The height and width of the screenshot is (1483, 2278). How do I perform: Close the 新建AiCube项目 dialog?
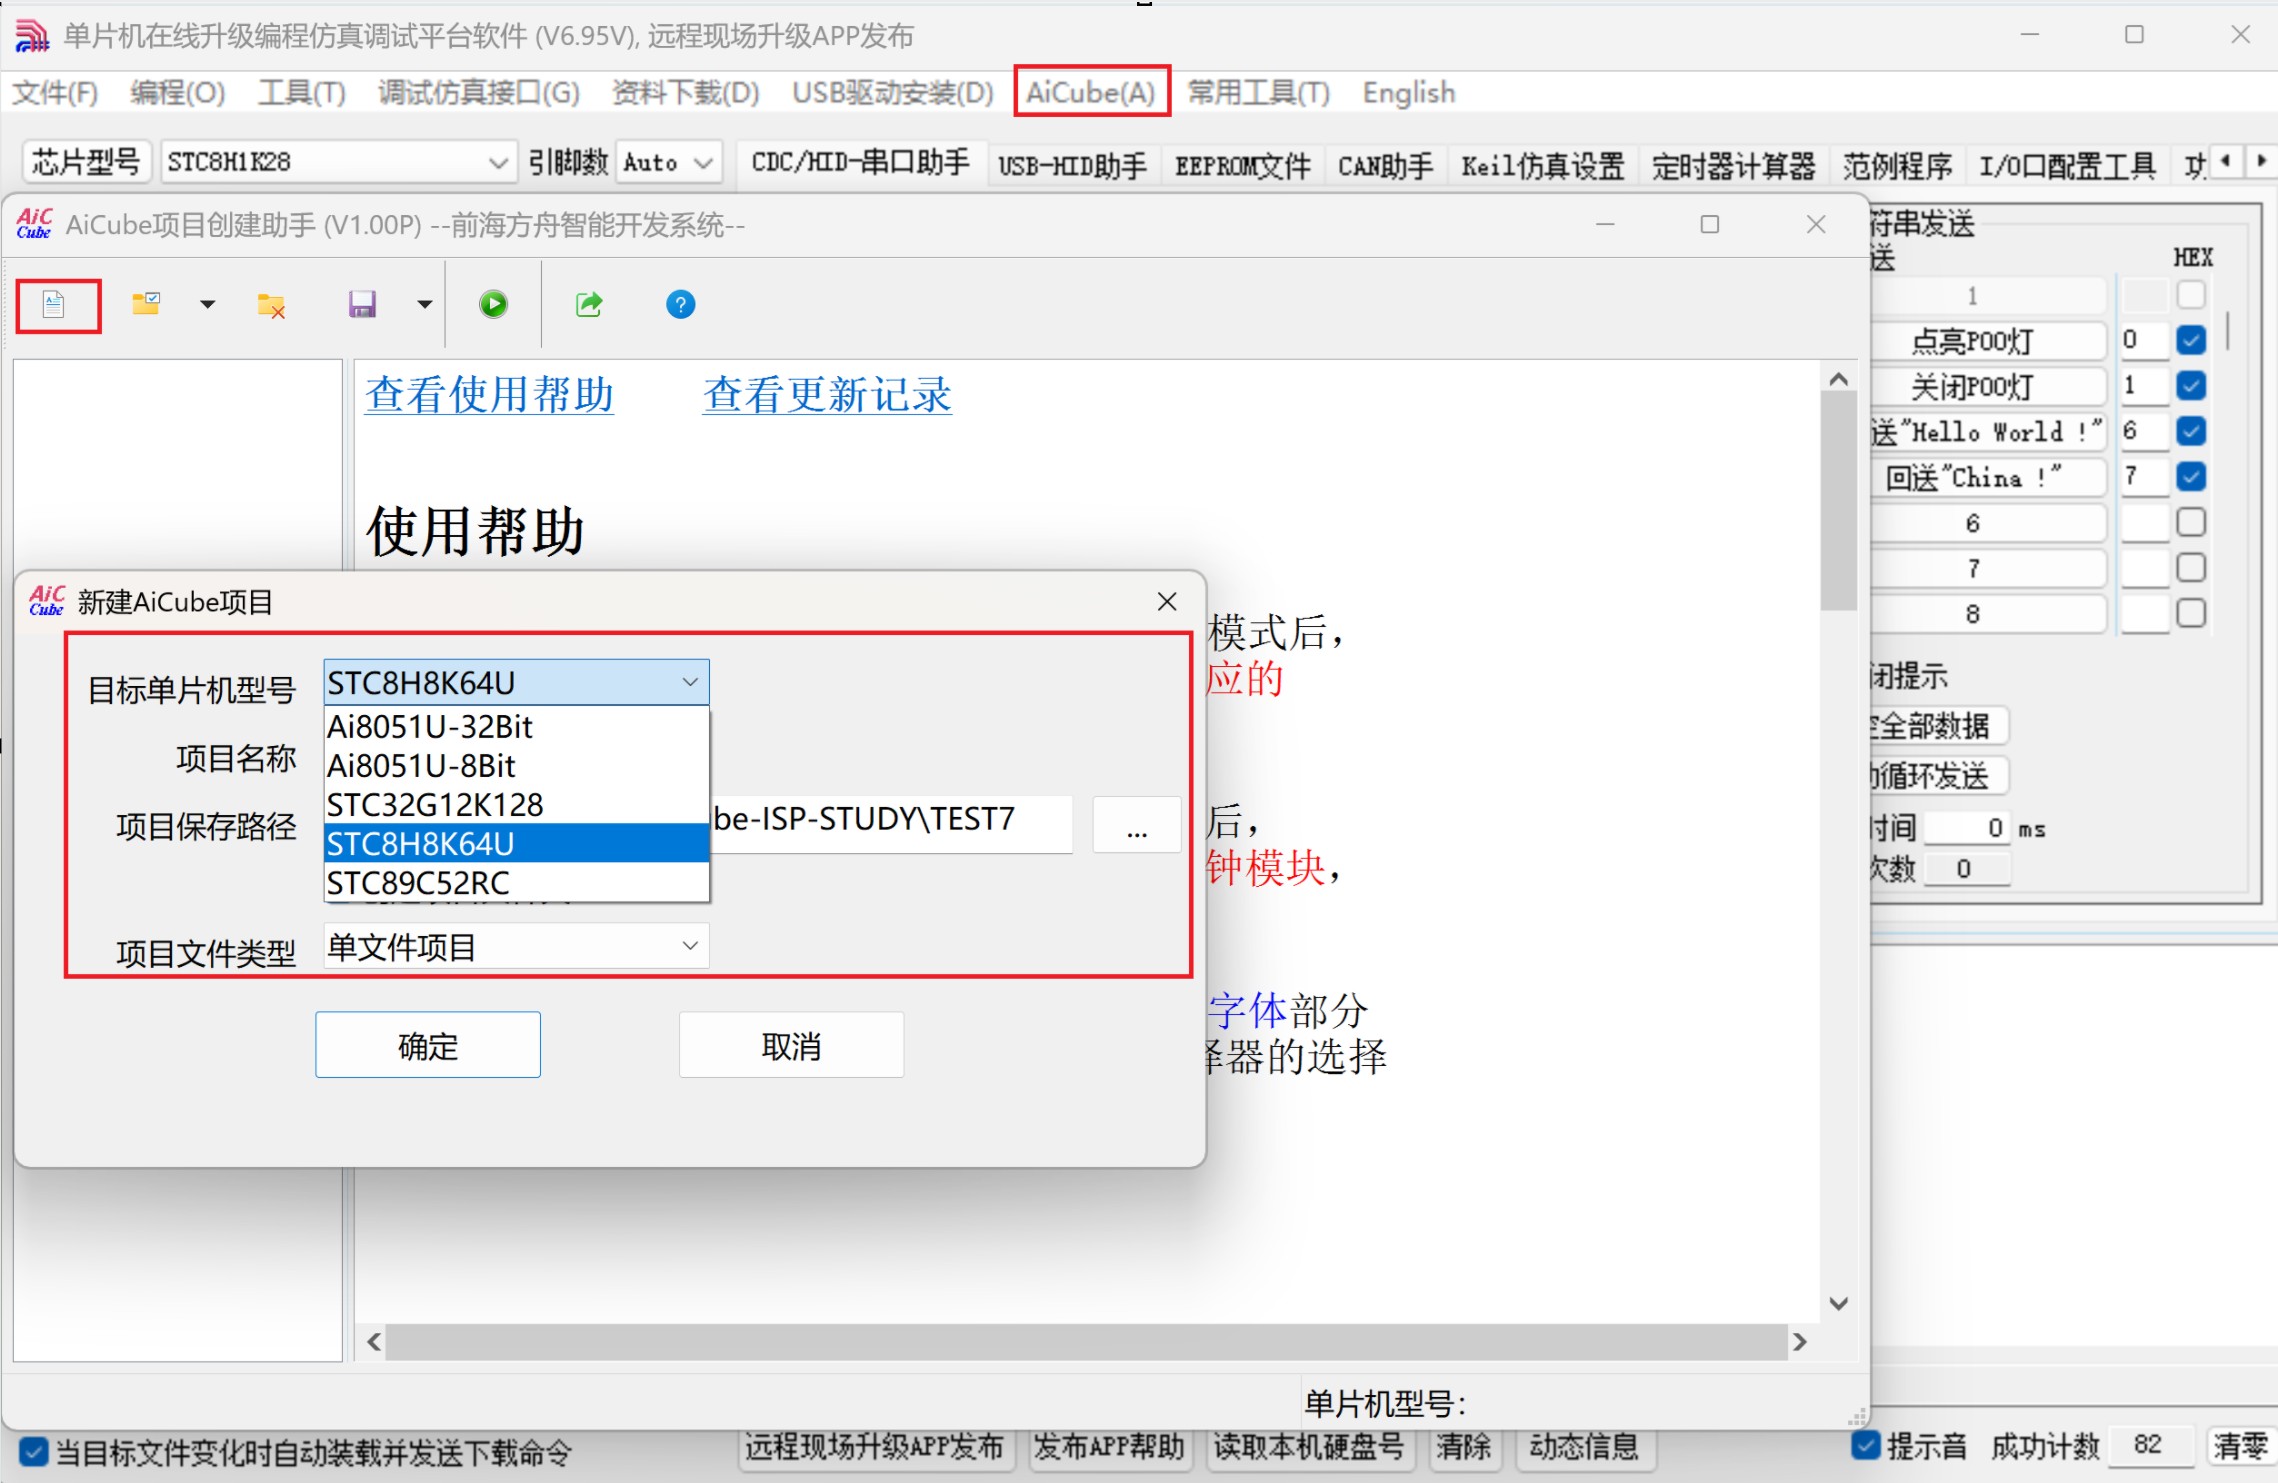(x=1167, y=601)
